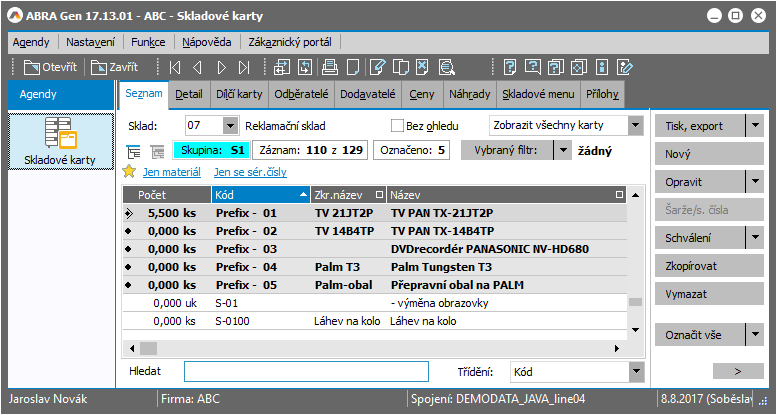Go to the last record arrow
Image resolution: width=777 pixels, height=415 pixels.
(244, 68)
